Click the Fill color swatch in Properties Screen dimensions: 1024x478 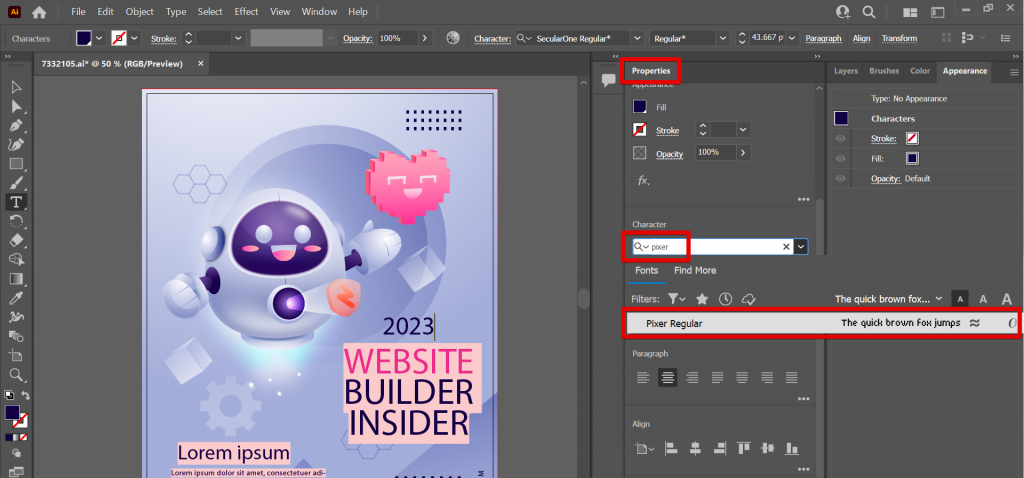[640, 107]
